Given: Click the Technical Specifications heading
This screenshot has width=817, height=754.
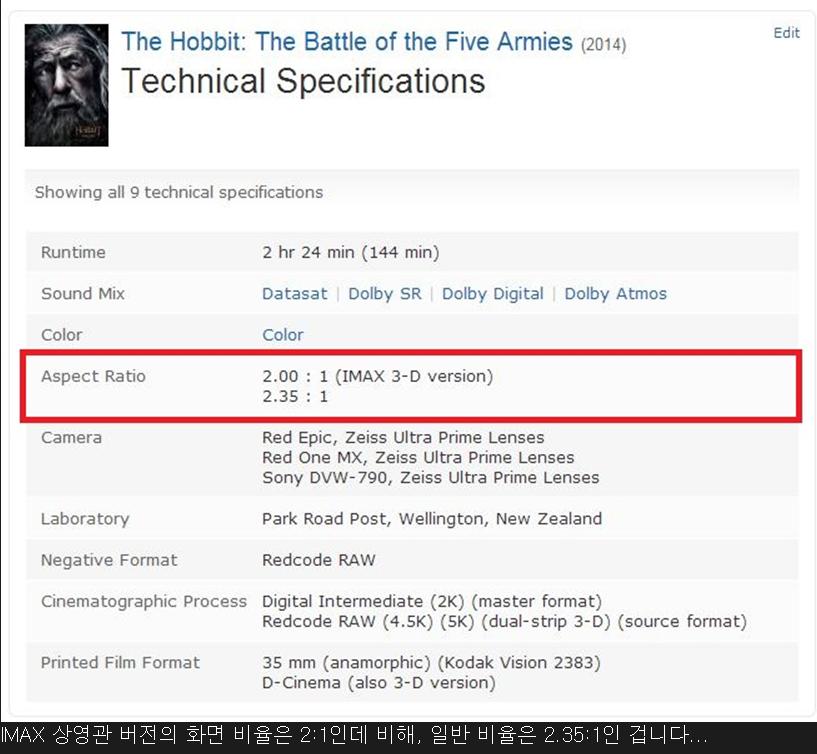Looking at the screenshot, I should point(303,81).
